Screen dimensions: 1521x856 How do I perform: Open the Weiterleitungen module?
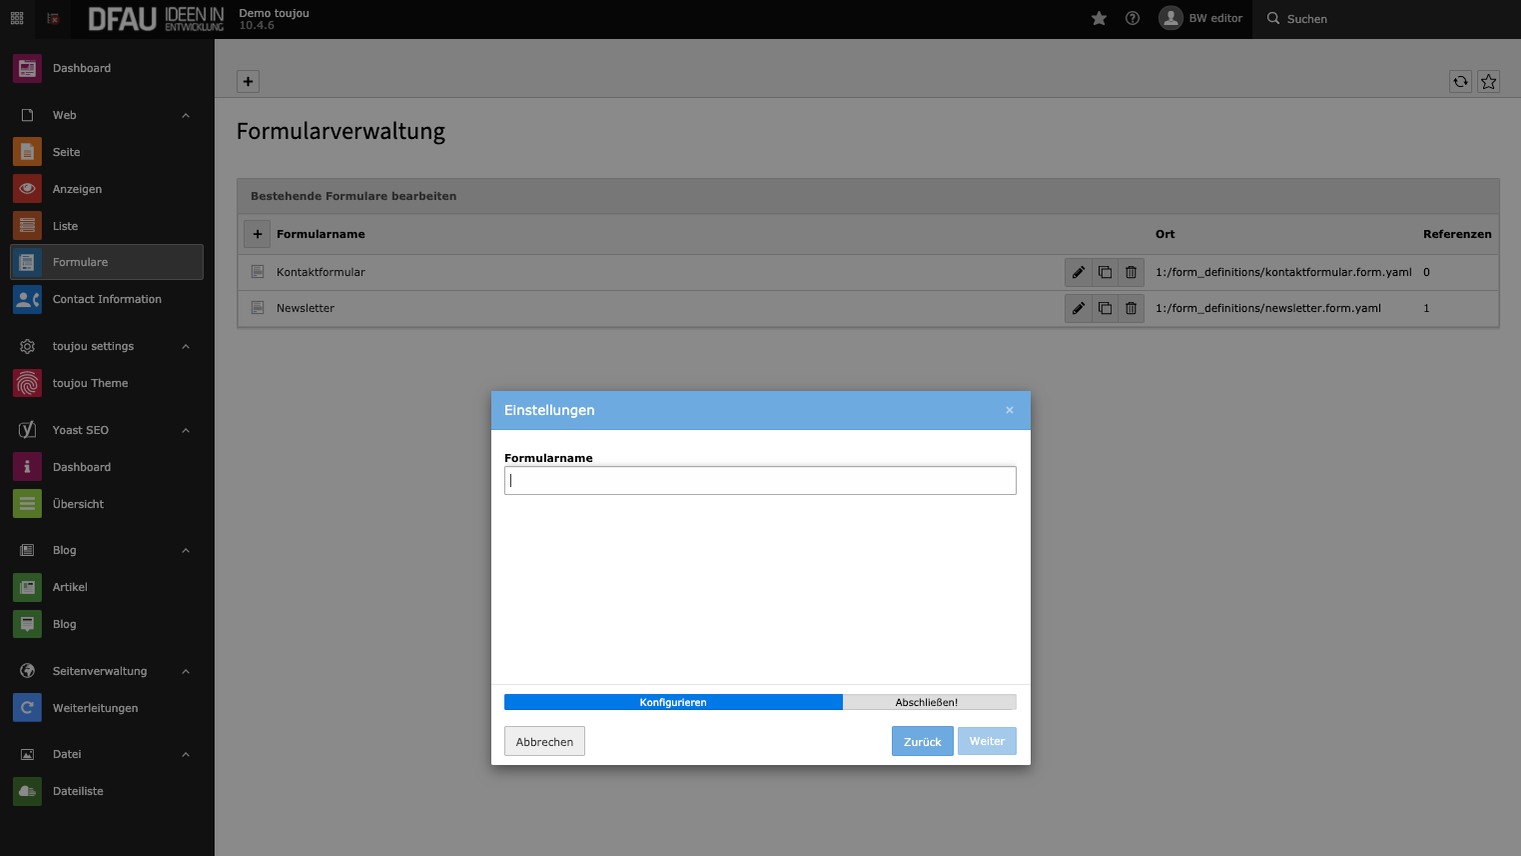coord(95,708)
